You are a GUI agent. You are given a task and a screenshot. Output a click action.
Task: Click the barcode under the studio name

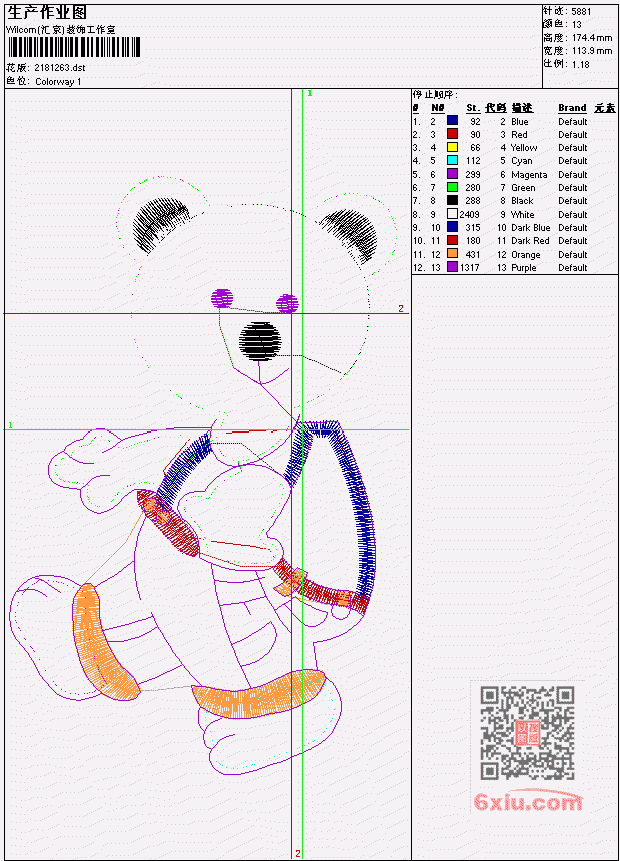tap(74, 47)
